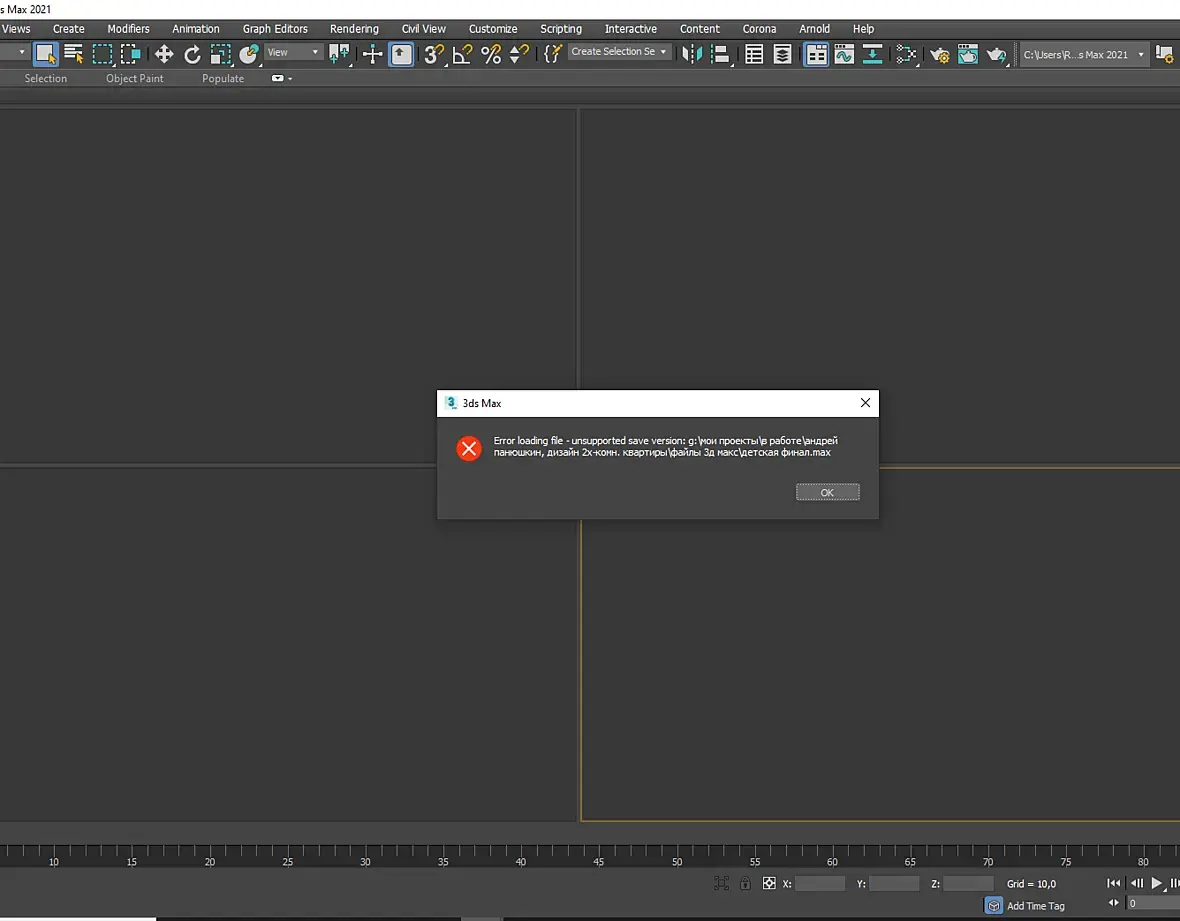Activate Select and Move tool
This screenshot has width=1180, height=921.
pyautogui.click(x=163, y=54)
